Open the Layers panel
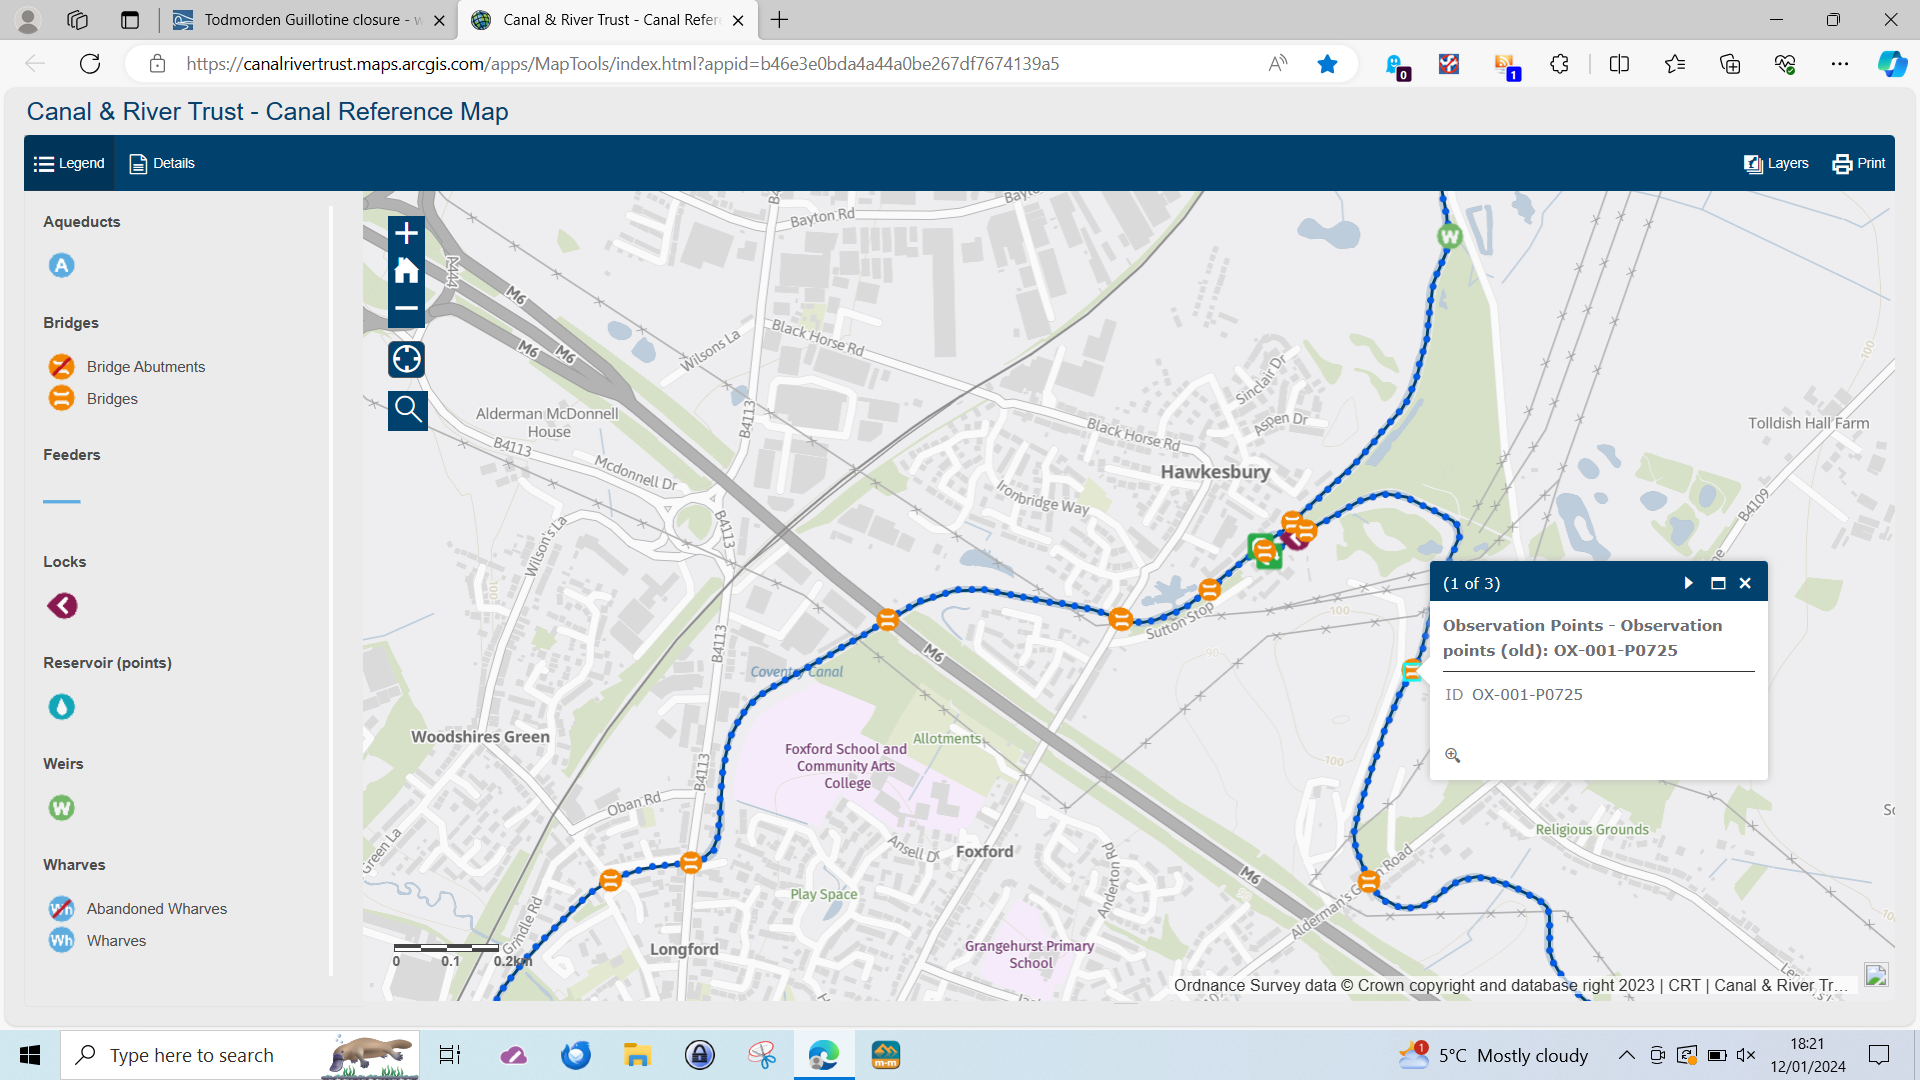The height and width of the screenshot is (1080, 1920). (1776, 163)
